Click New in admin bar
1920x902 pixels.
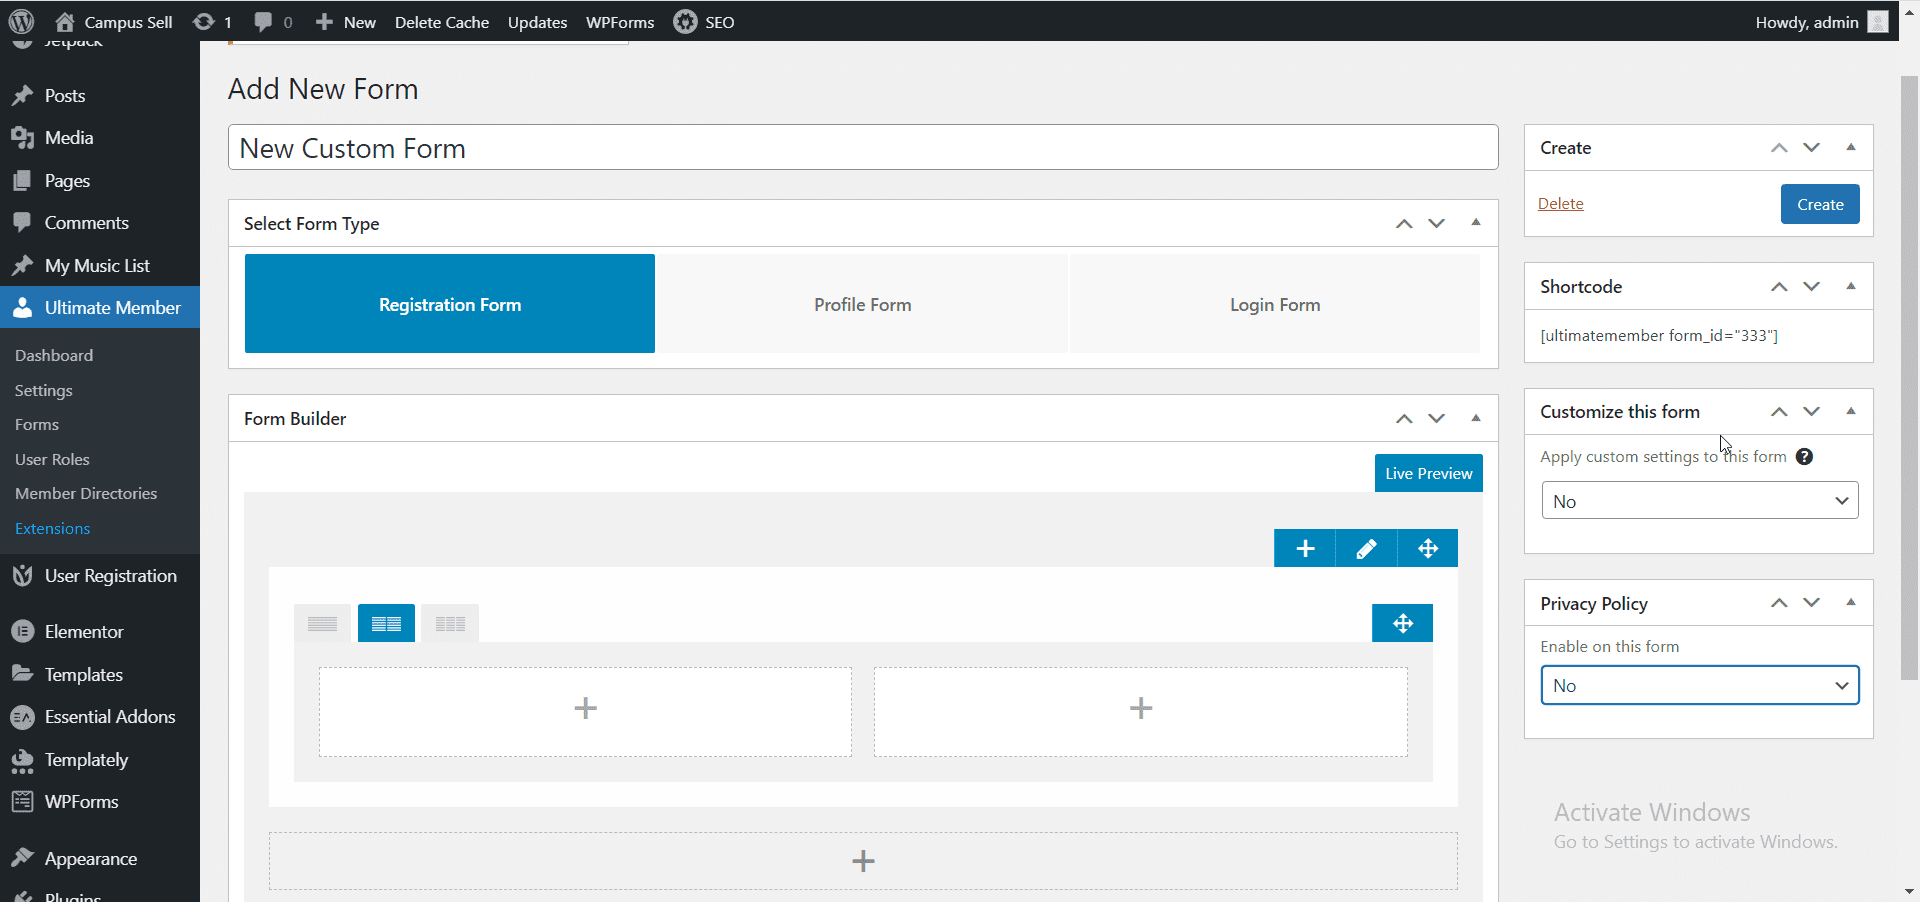coord(345,22)
